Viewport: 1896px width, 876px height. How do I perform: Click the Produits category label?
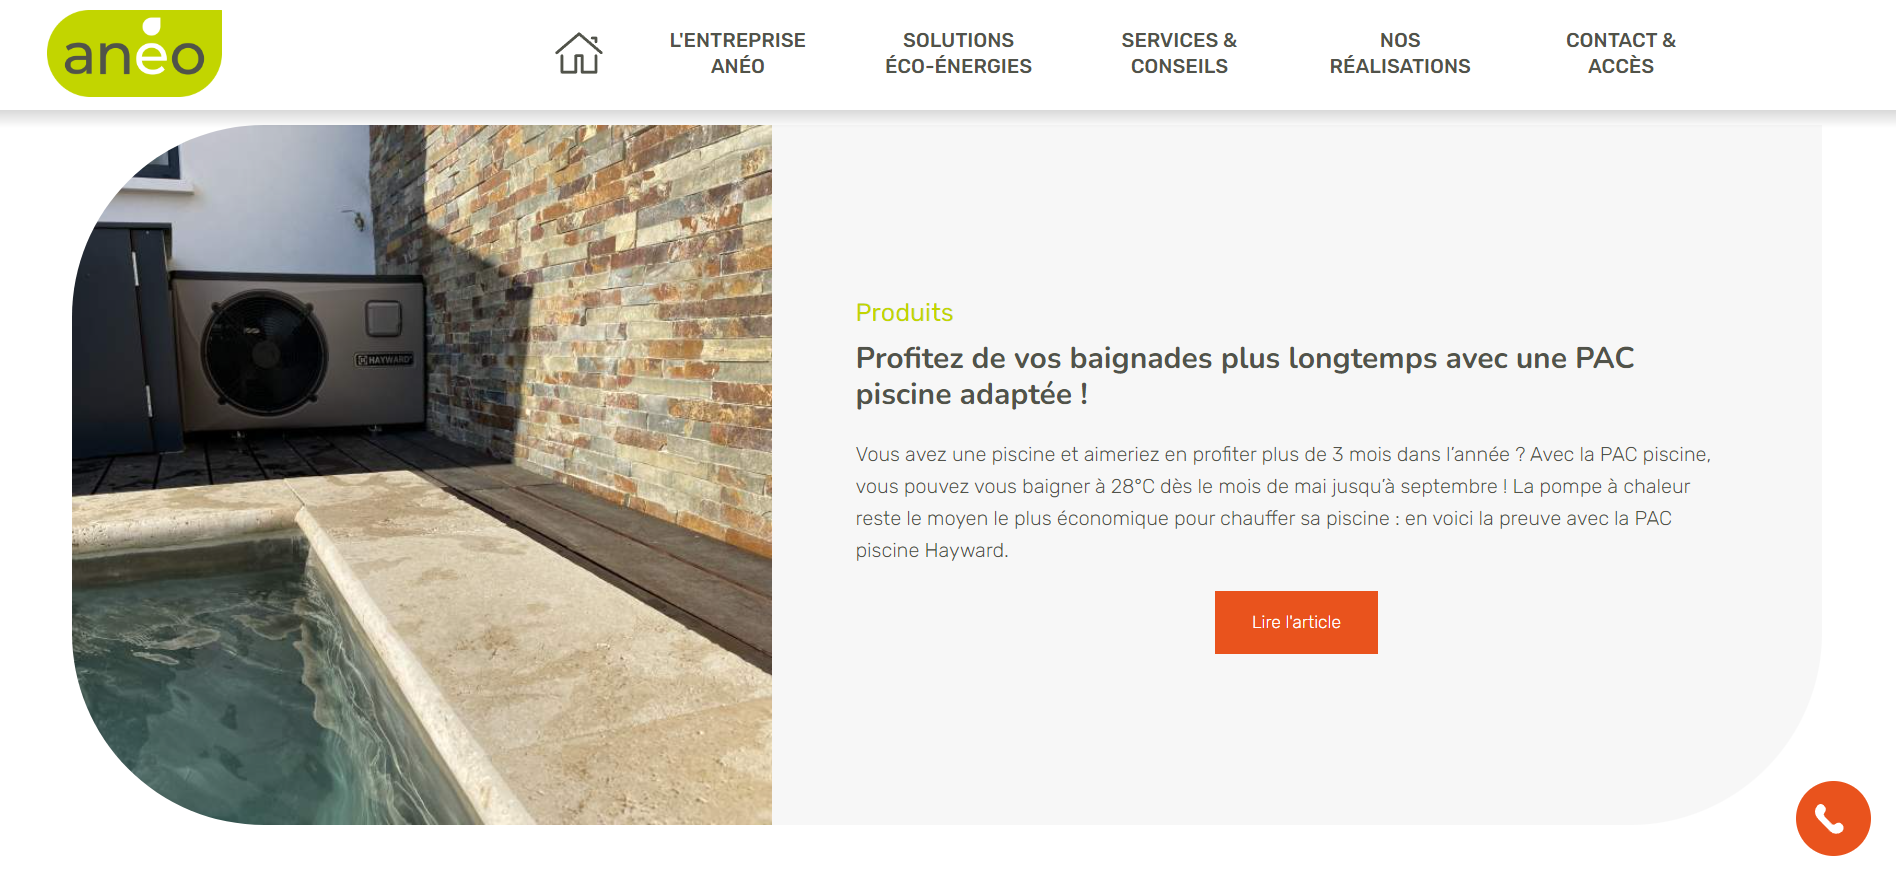pos(904,313)
